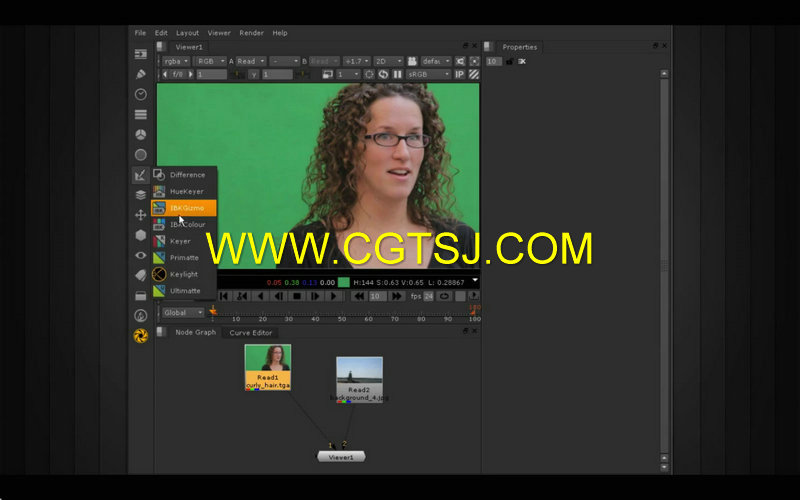Open the downrez 1 dropdown
Viewport: 800px width, 500px height.
pyautogui.click(x=348, y=74)
